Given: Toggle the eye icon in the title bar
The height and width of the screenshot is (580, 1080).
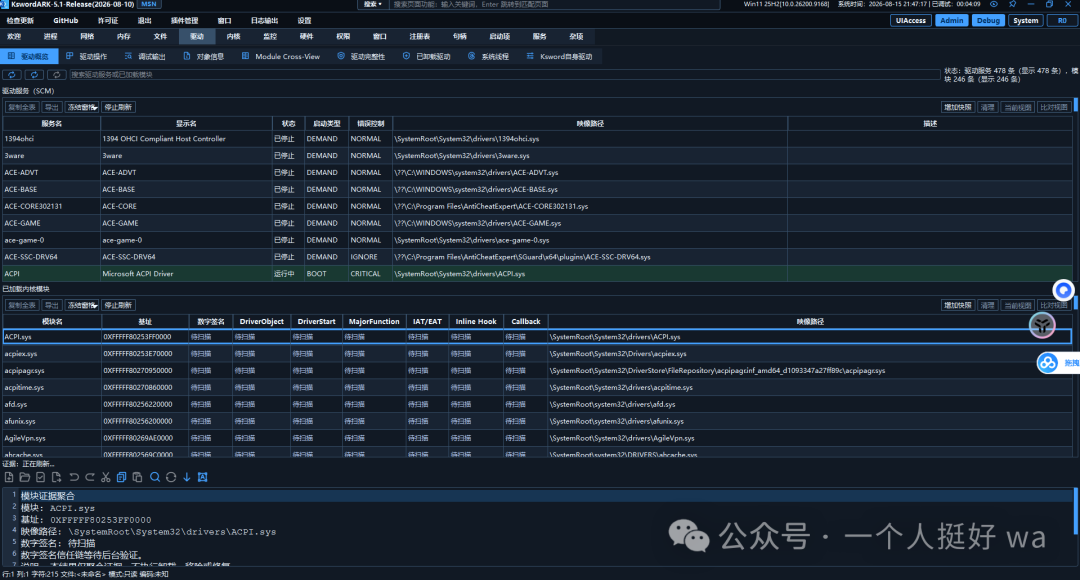Looking at the screenshot, I should (x=994, y=4).
